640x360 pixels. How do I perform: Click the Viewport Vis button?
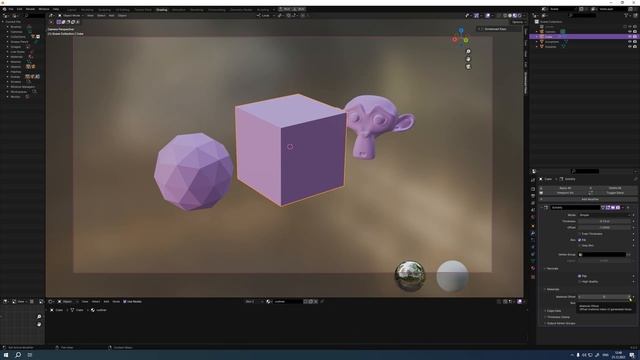click(x=565, y=193)
